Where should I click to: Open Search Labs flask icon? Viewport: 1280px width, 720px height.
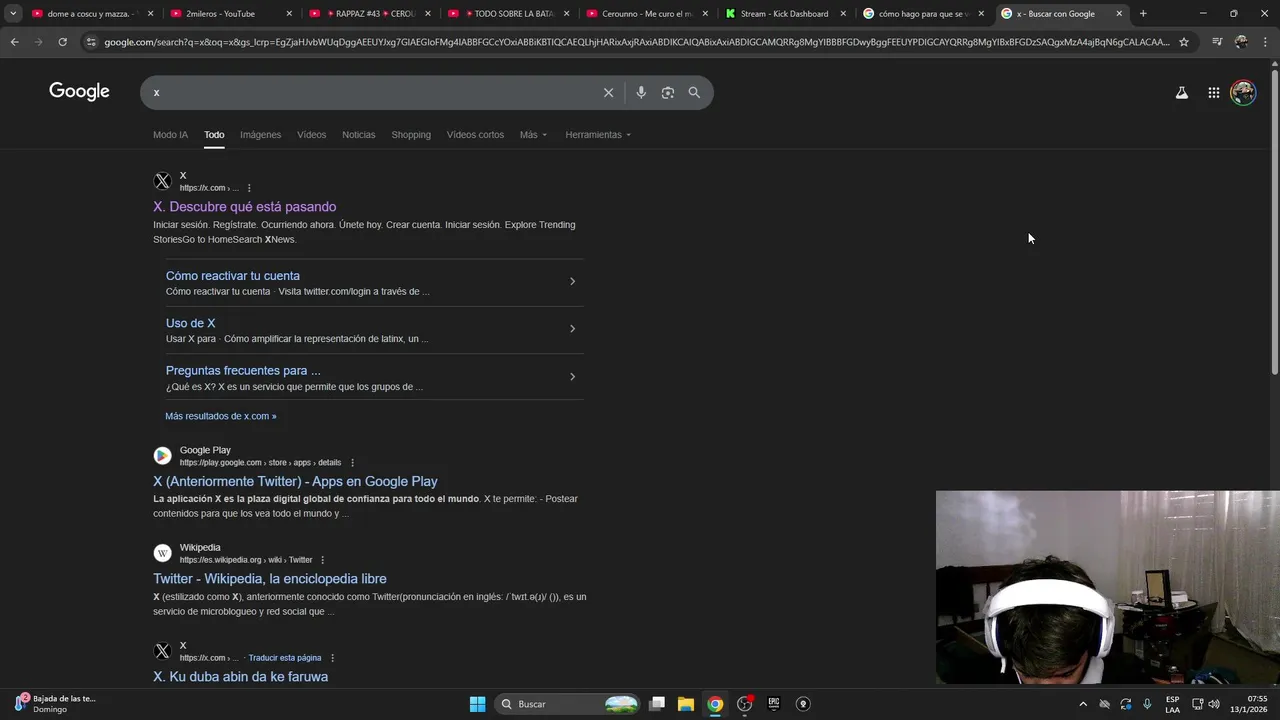click(x=1181, y=92)
